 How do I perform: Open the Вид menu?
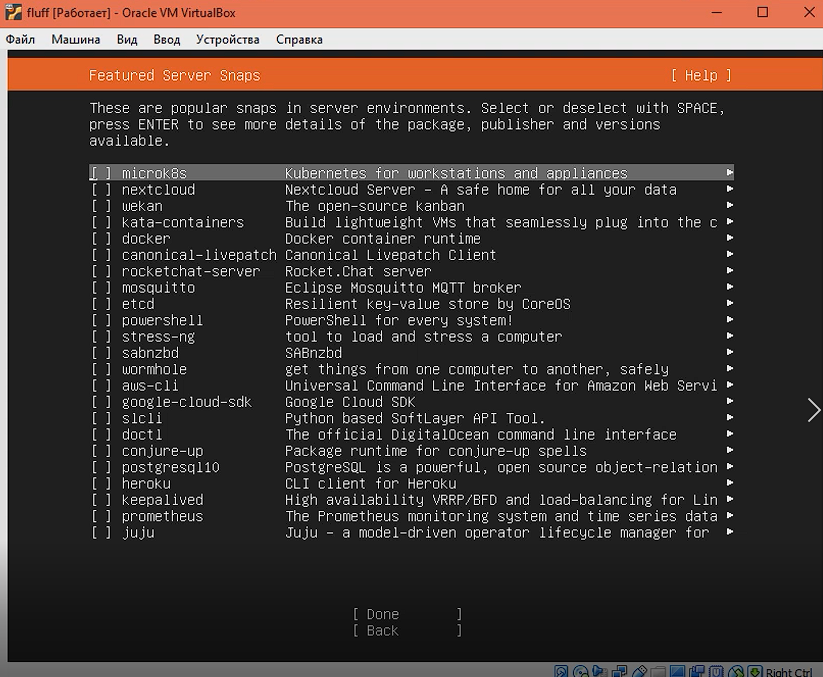tap(127, 39)
